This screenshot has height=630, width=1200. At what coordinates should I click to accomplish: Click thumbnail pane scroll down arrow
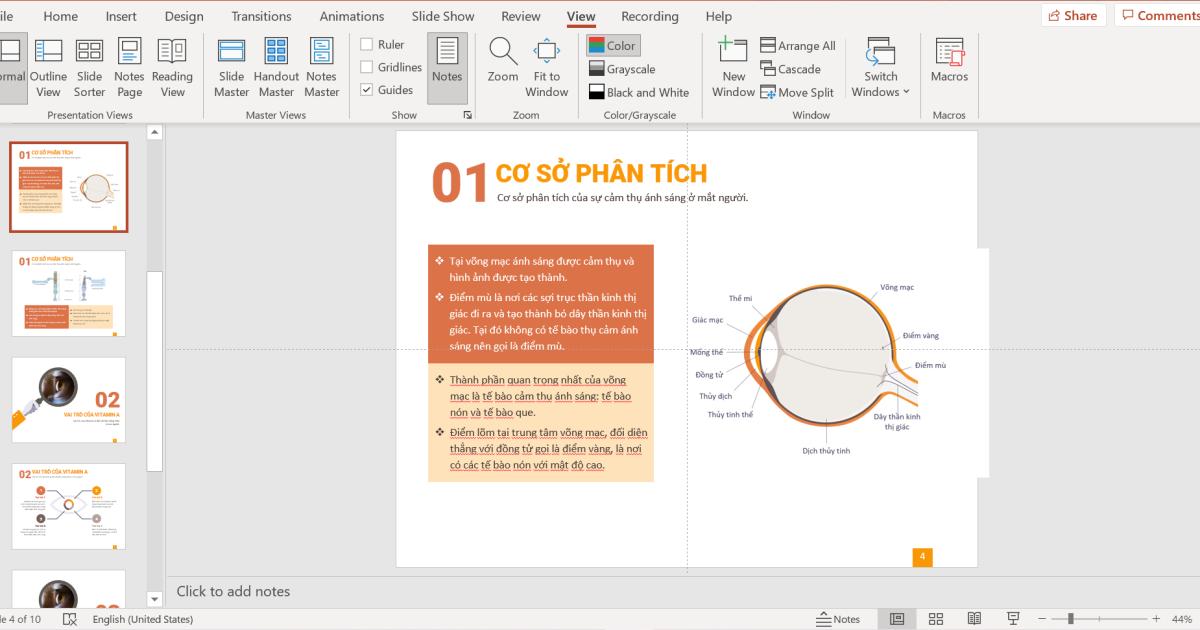[155, 599]
